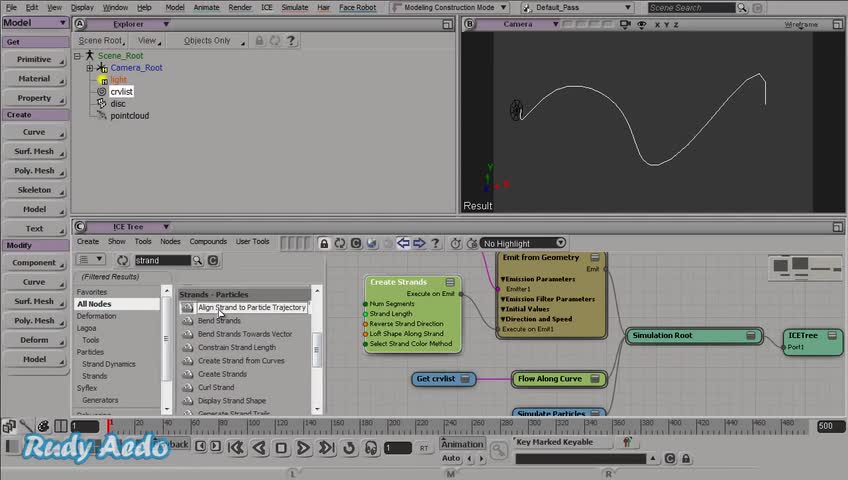Expand the Camera_Root node

[90, 68]
